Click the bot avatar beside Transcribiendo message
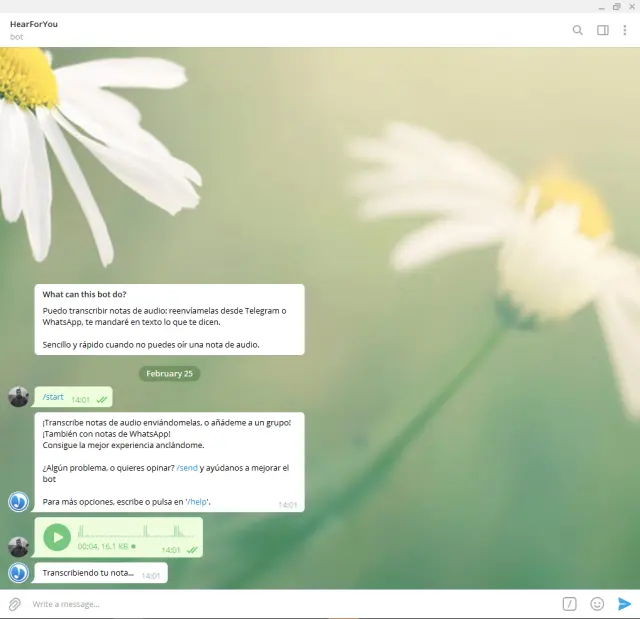The height and width of the screenshot is (619, 640). pyautogui.click(x=18, y=573)
